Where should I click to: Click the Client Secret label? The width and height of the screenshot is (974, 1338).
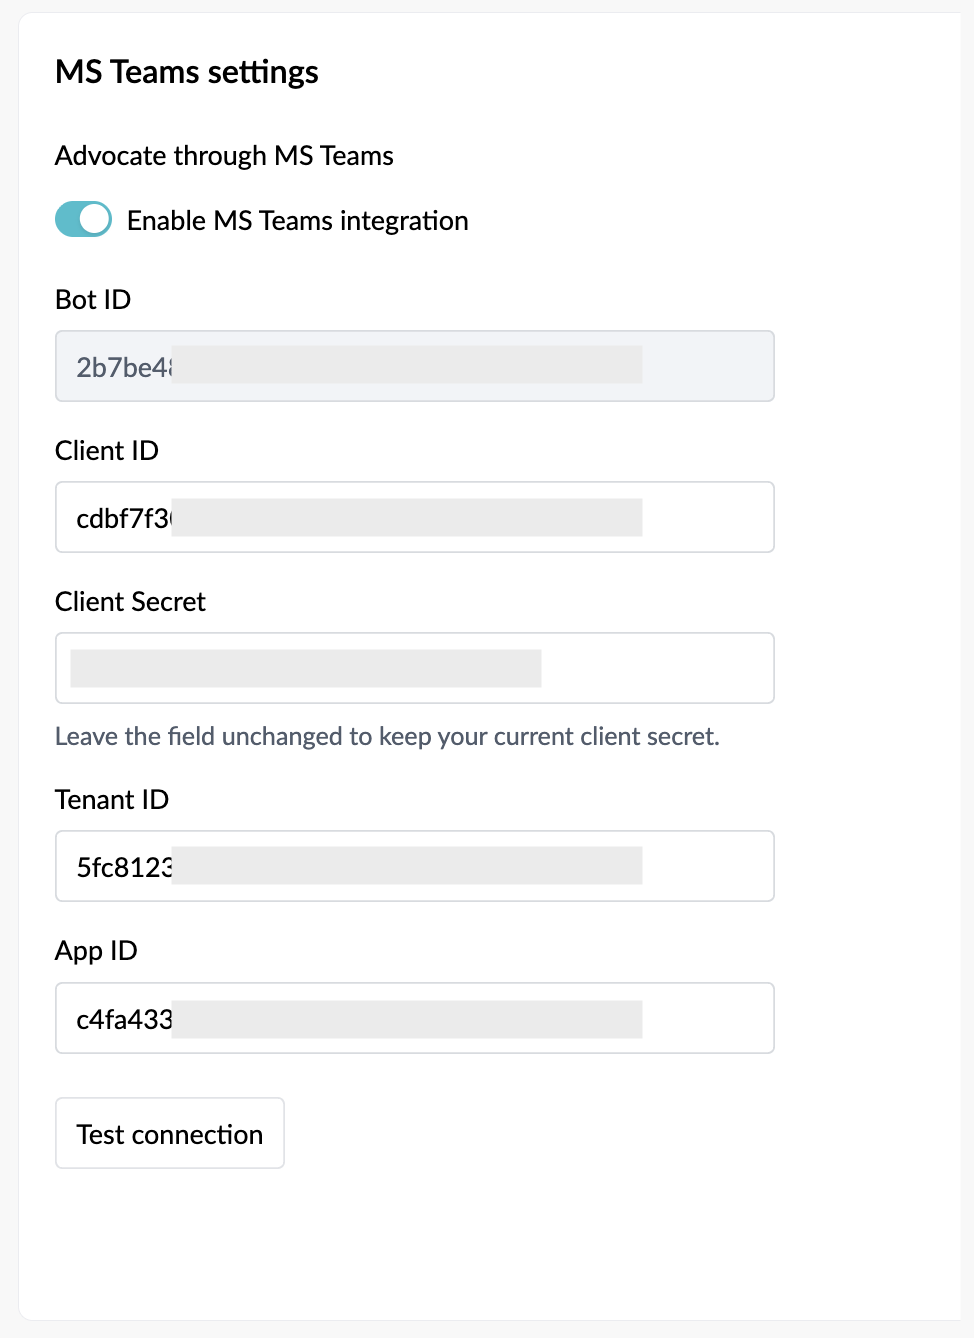pyautogui.click(x=130, y=601)
